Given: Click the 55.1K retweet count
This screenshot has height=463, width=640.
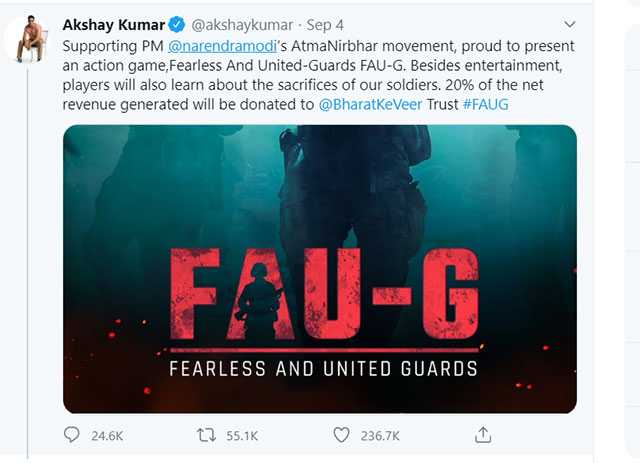Looking at the screenshot, I should click(x=242, y=436).
